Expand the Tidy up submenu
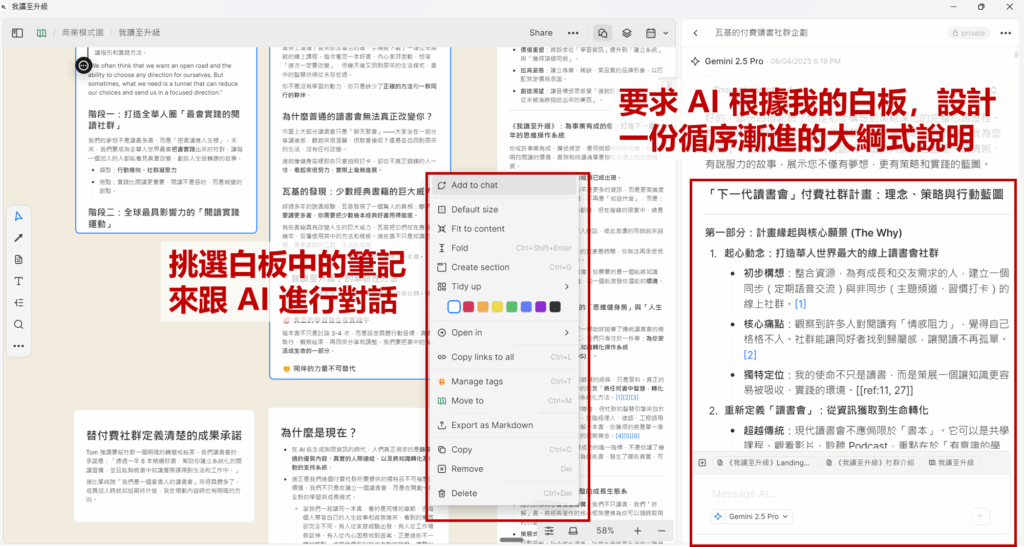Screen dimensions: 1024x547 point(504,287)
